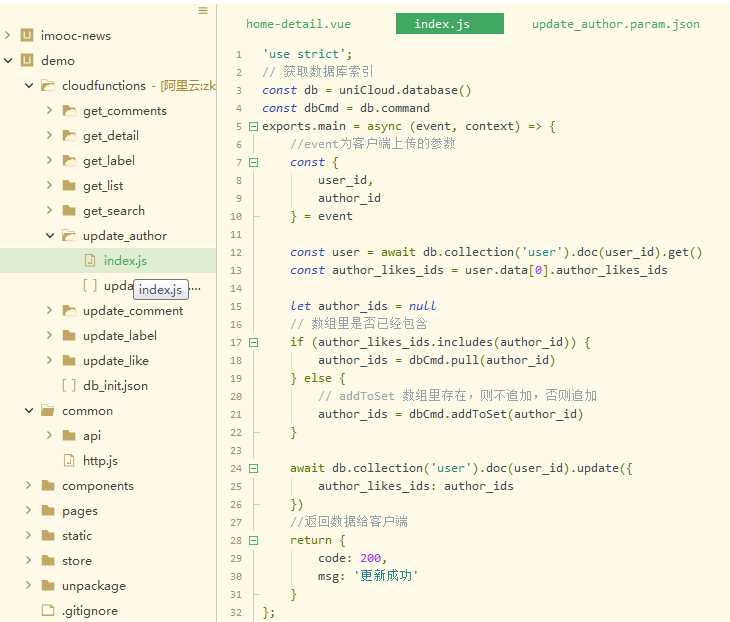Viewport: 730px width, 622px height.
Task: Expand the unpackage folder
Action: 28,585
